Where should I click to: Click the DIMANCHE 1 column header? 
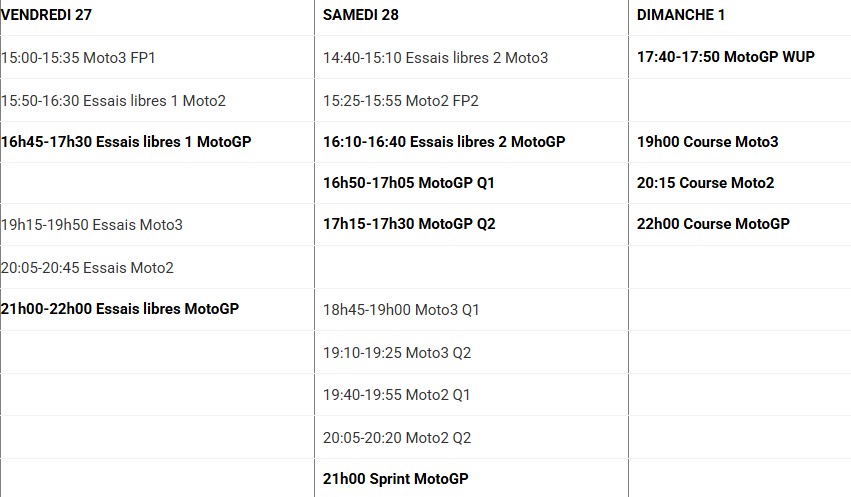(681, 15)
